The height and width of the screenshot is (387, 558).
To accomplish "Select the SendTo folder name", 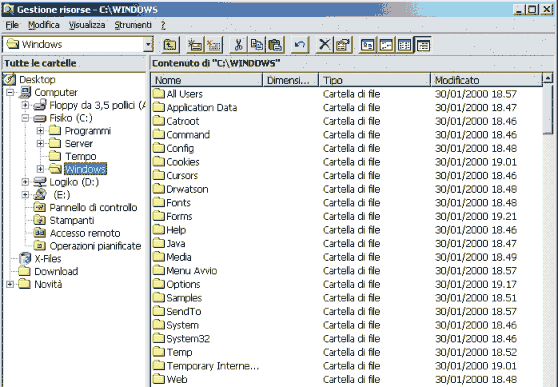I will pos(184,311).
